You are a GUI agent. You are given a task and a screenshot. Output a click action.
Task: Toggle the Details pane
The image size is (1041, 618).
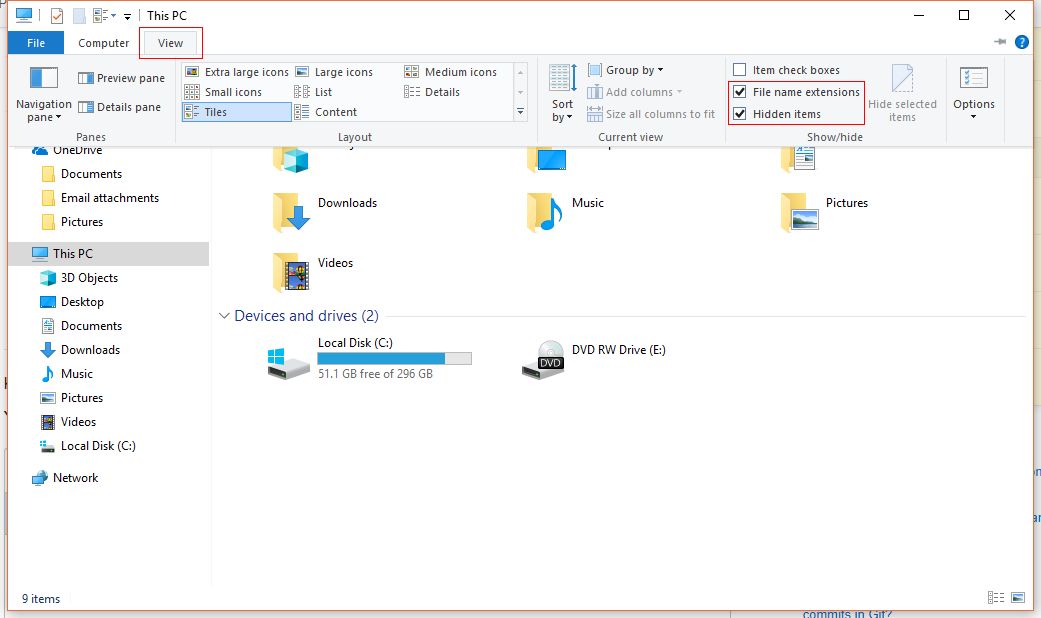tap(120, 107)
